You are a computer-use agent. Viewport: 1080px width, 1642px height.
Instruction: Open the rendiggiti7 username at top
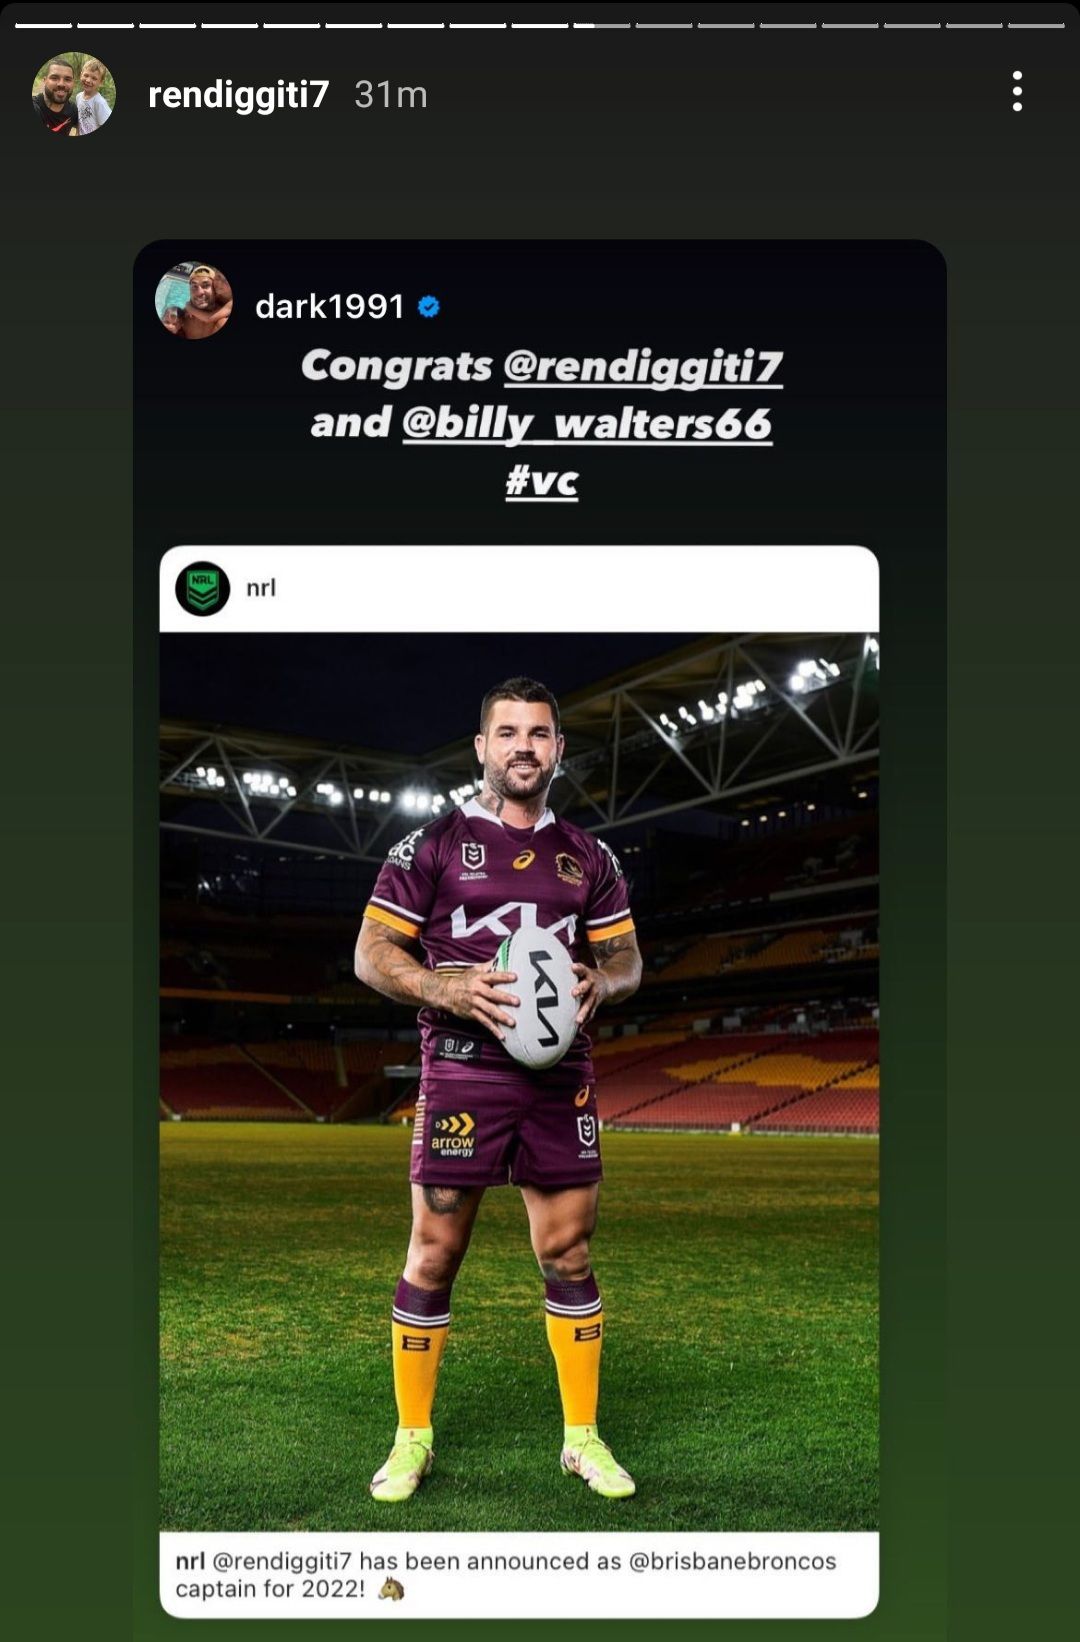click(x=238, y=94)
